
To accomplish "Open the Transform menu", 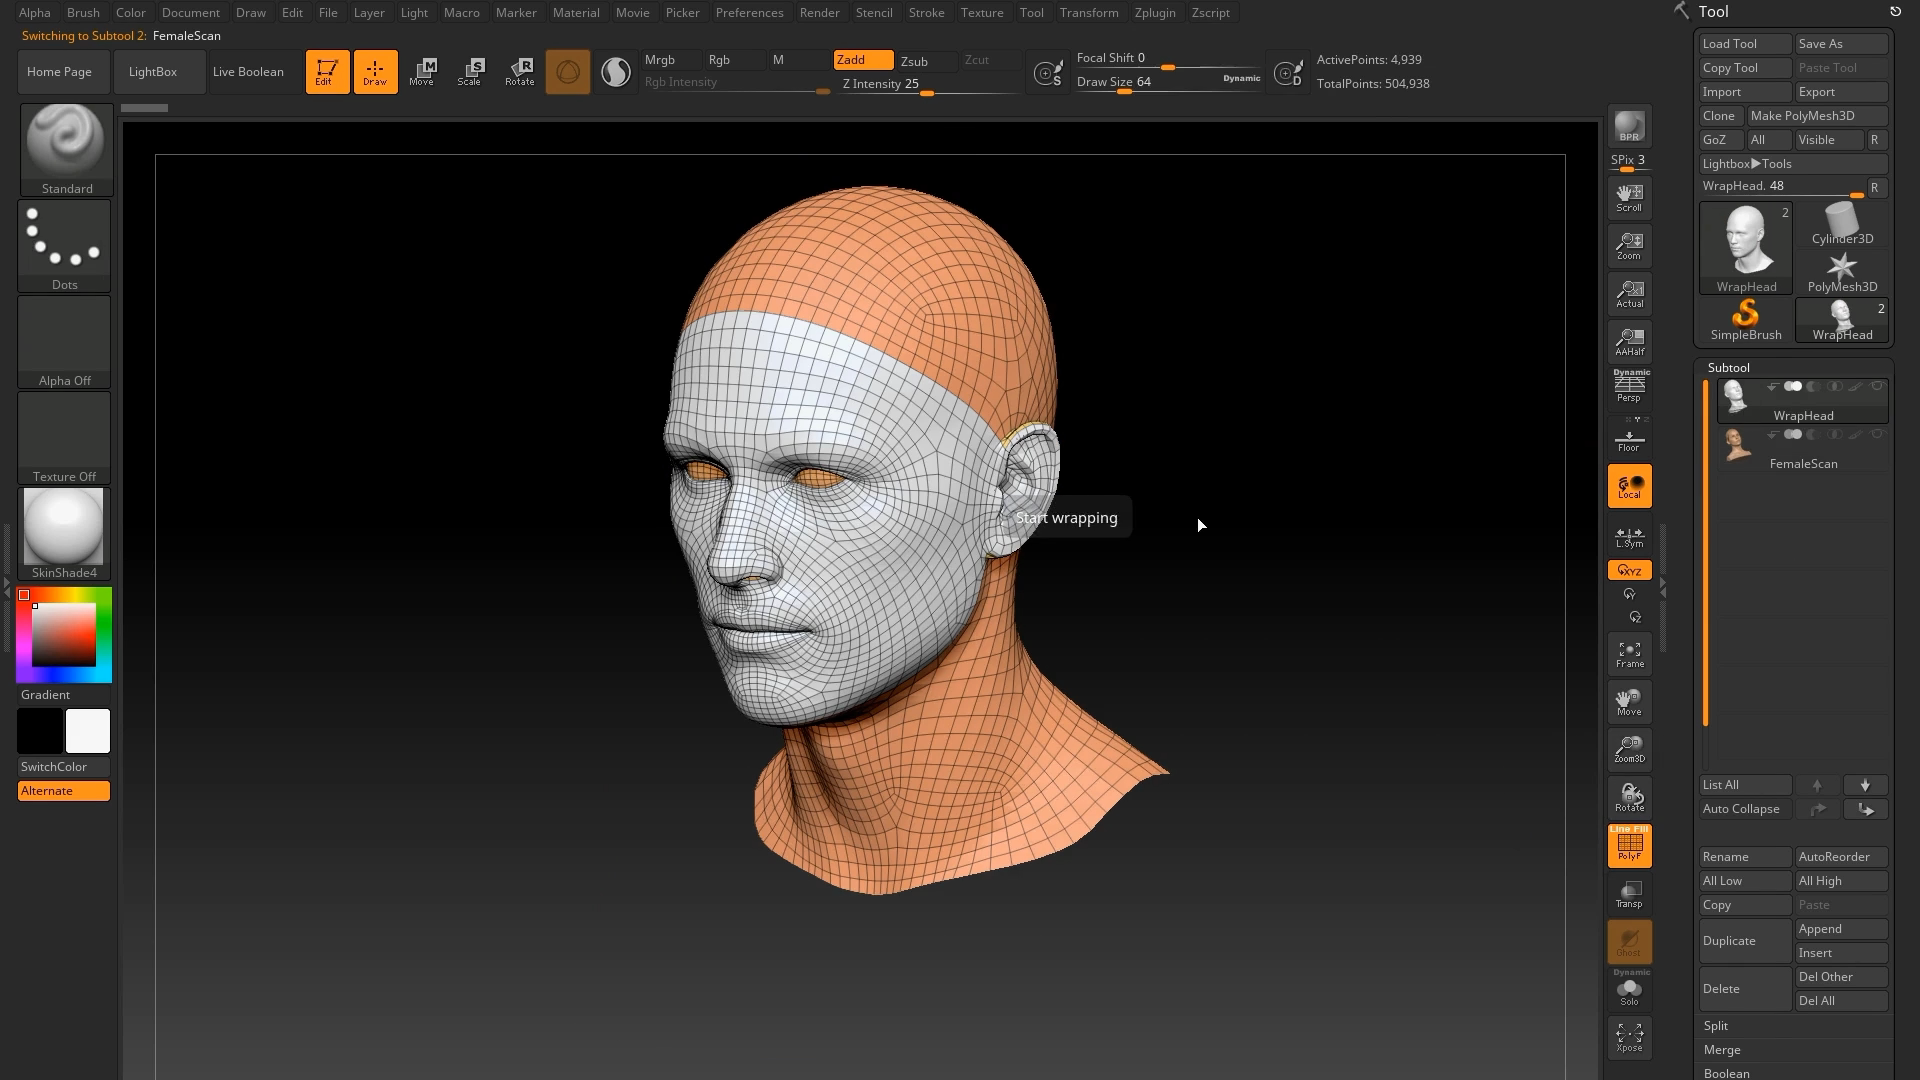I will tap(1088, 13).
